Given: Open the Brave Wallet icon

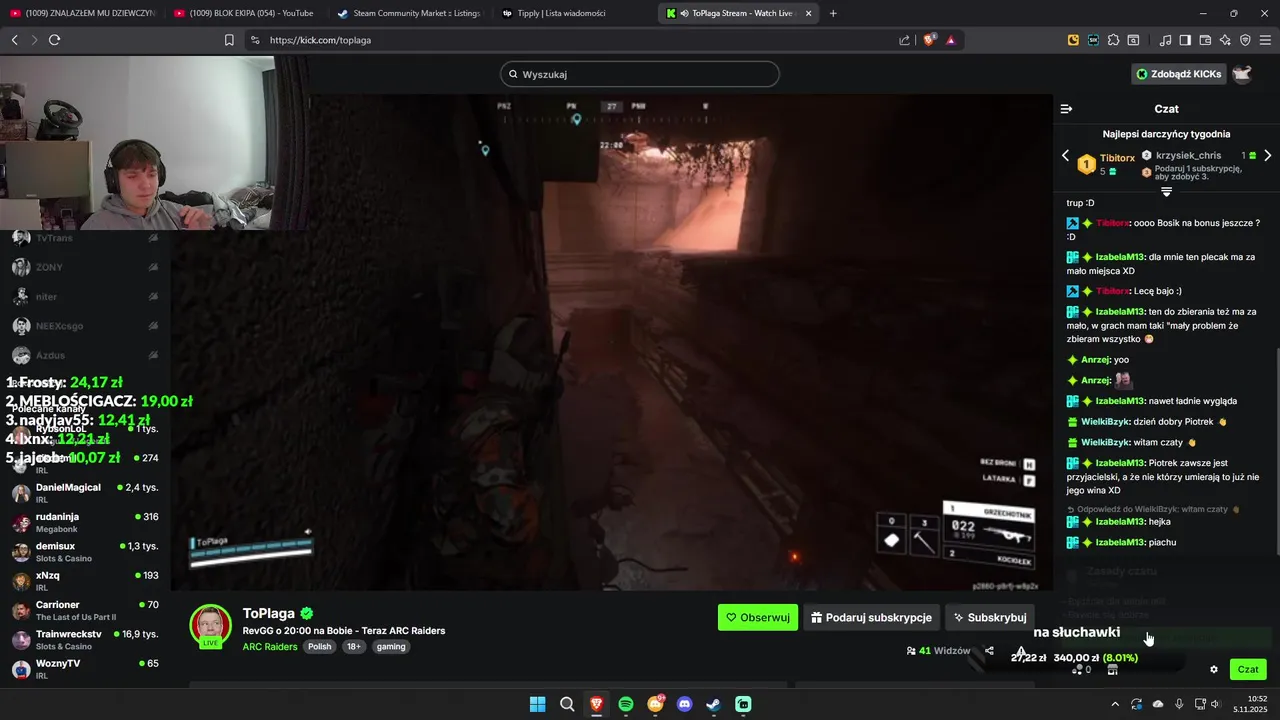Looking at the screenshot, I should point(1205,40).
